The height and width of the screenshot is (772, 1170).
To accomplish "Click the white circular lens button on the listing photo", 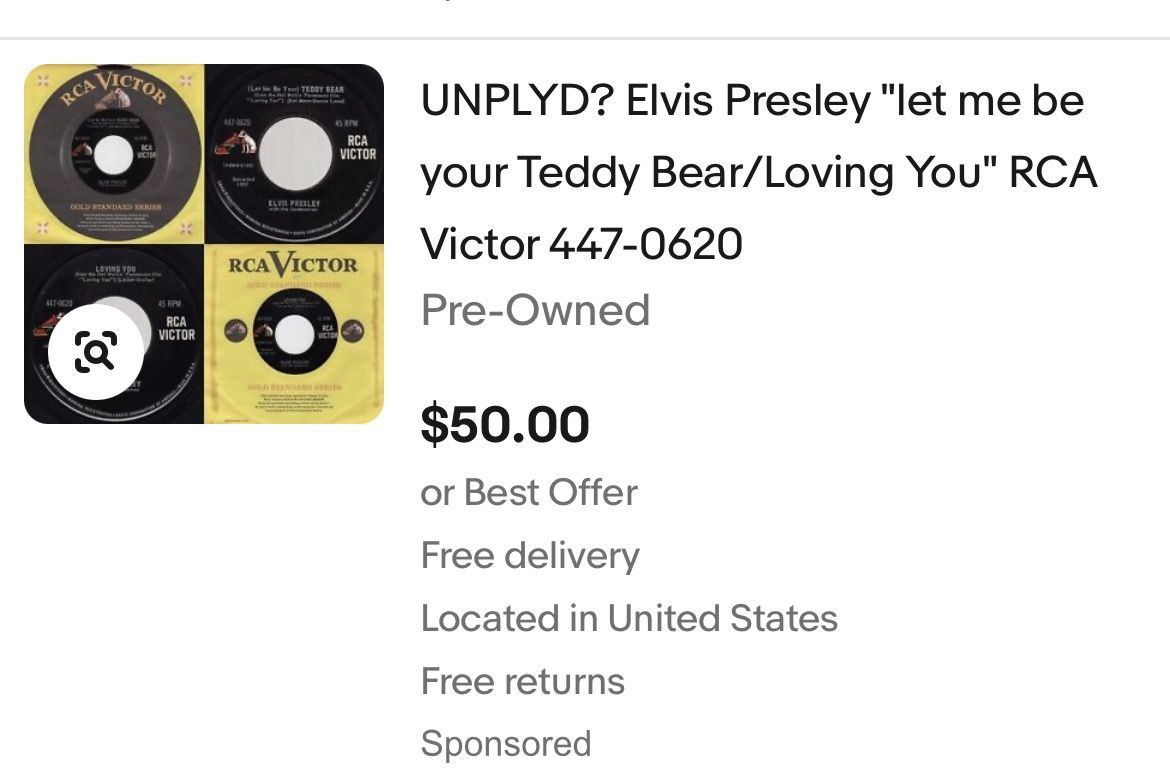I will (95, 351).
